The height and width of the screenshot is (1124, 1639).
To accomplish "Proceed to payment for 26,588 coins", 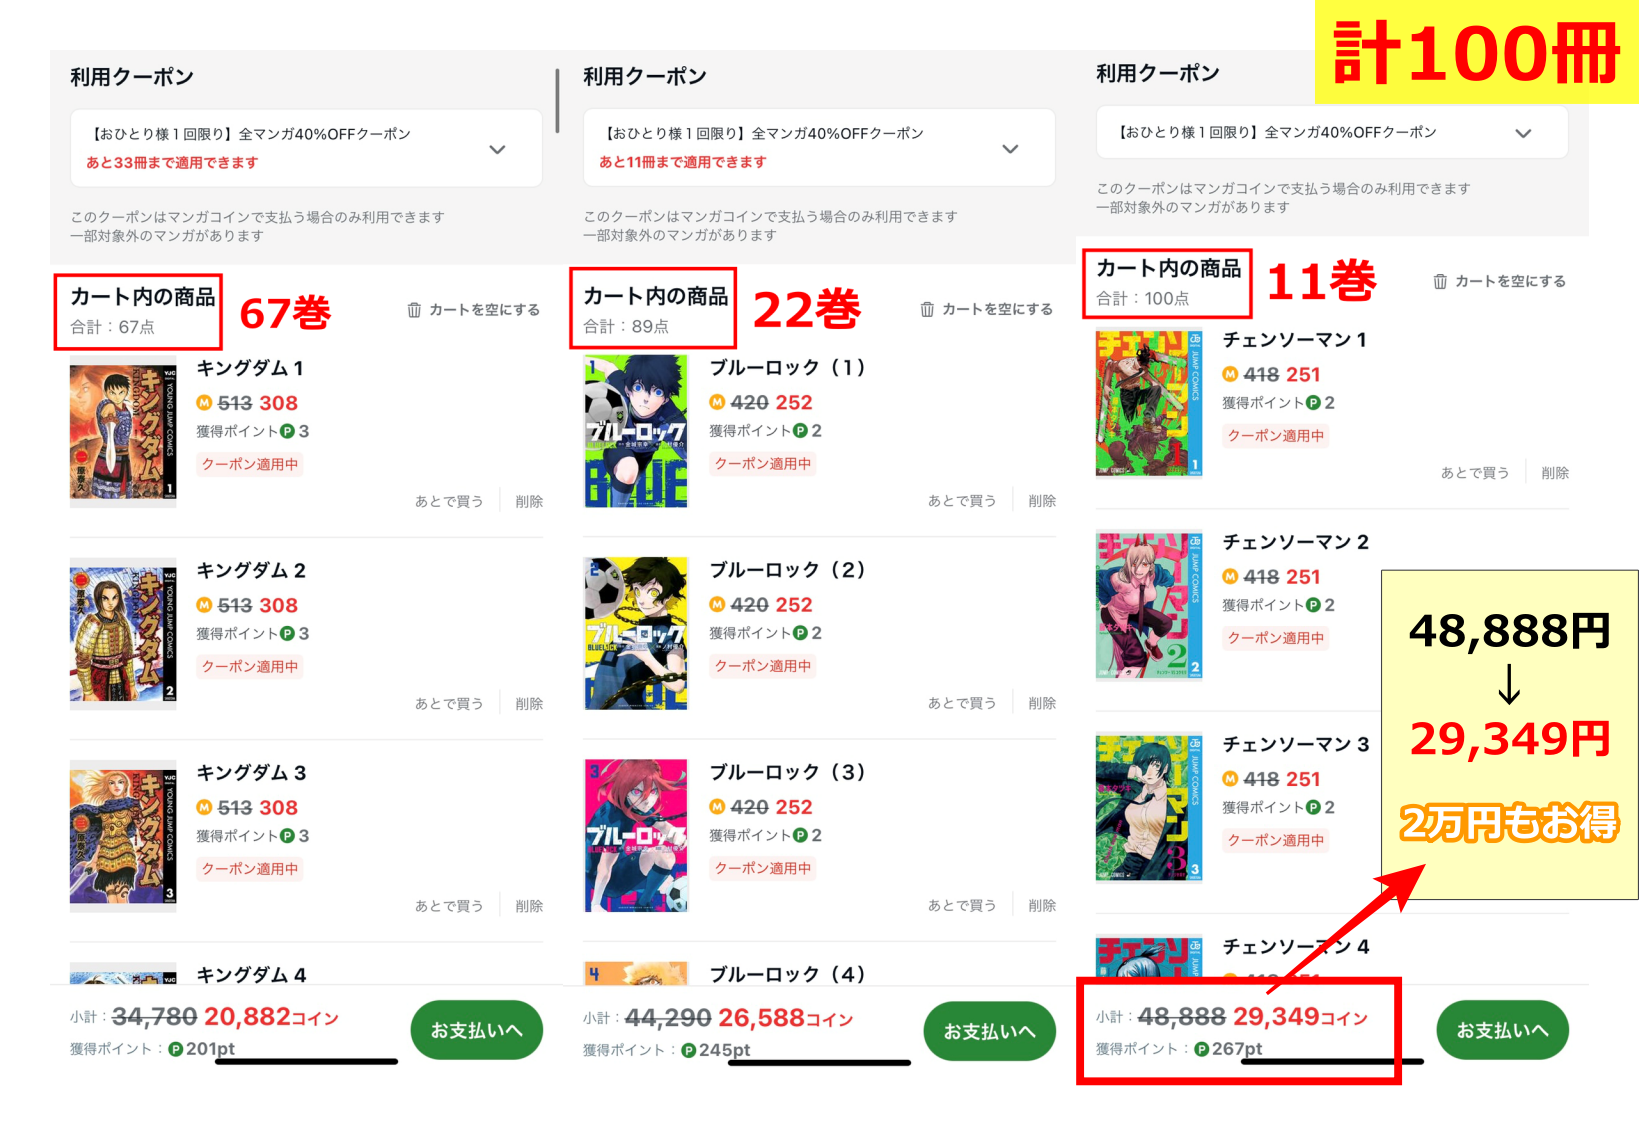I will click(x=990, y=1031).
